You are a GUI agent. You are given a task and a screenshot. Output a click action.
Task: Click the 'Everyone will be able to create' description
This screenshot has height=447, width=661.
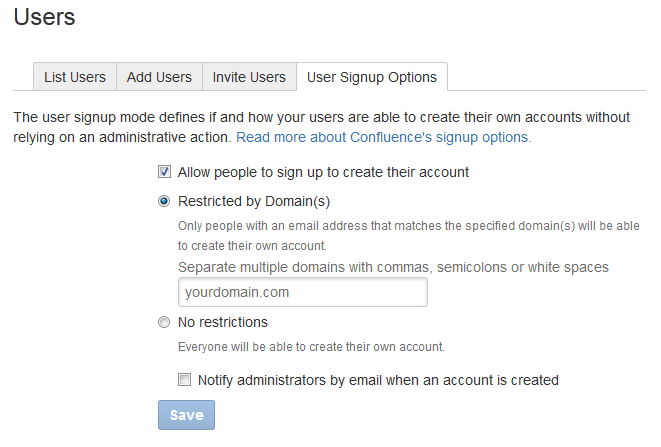pyautogui.click(x=311, y=347)
